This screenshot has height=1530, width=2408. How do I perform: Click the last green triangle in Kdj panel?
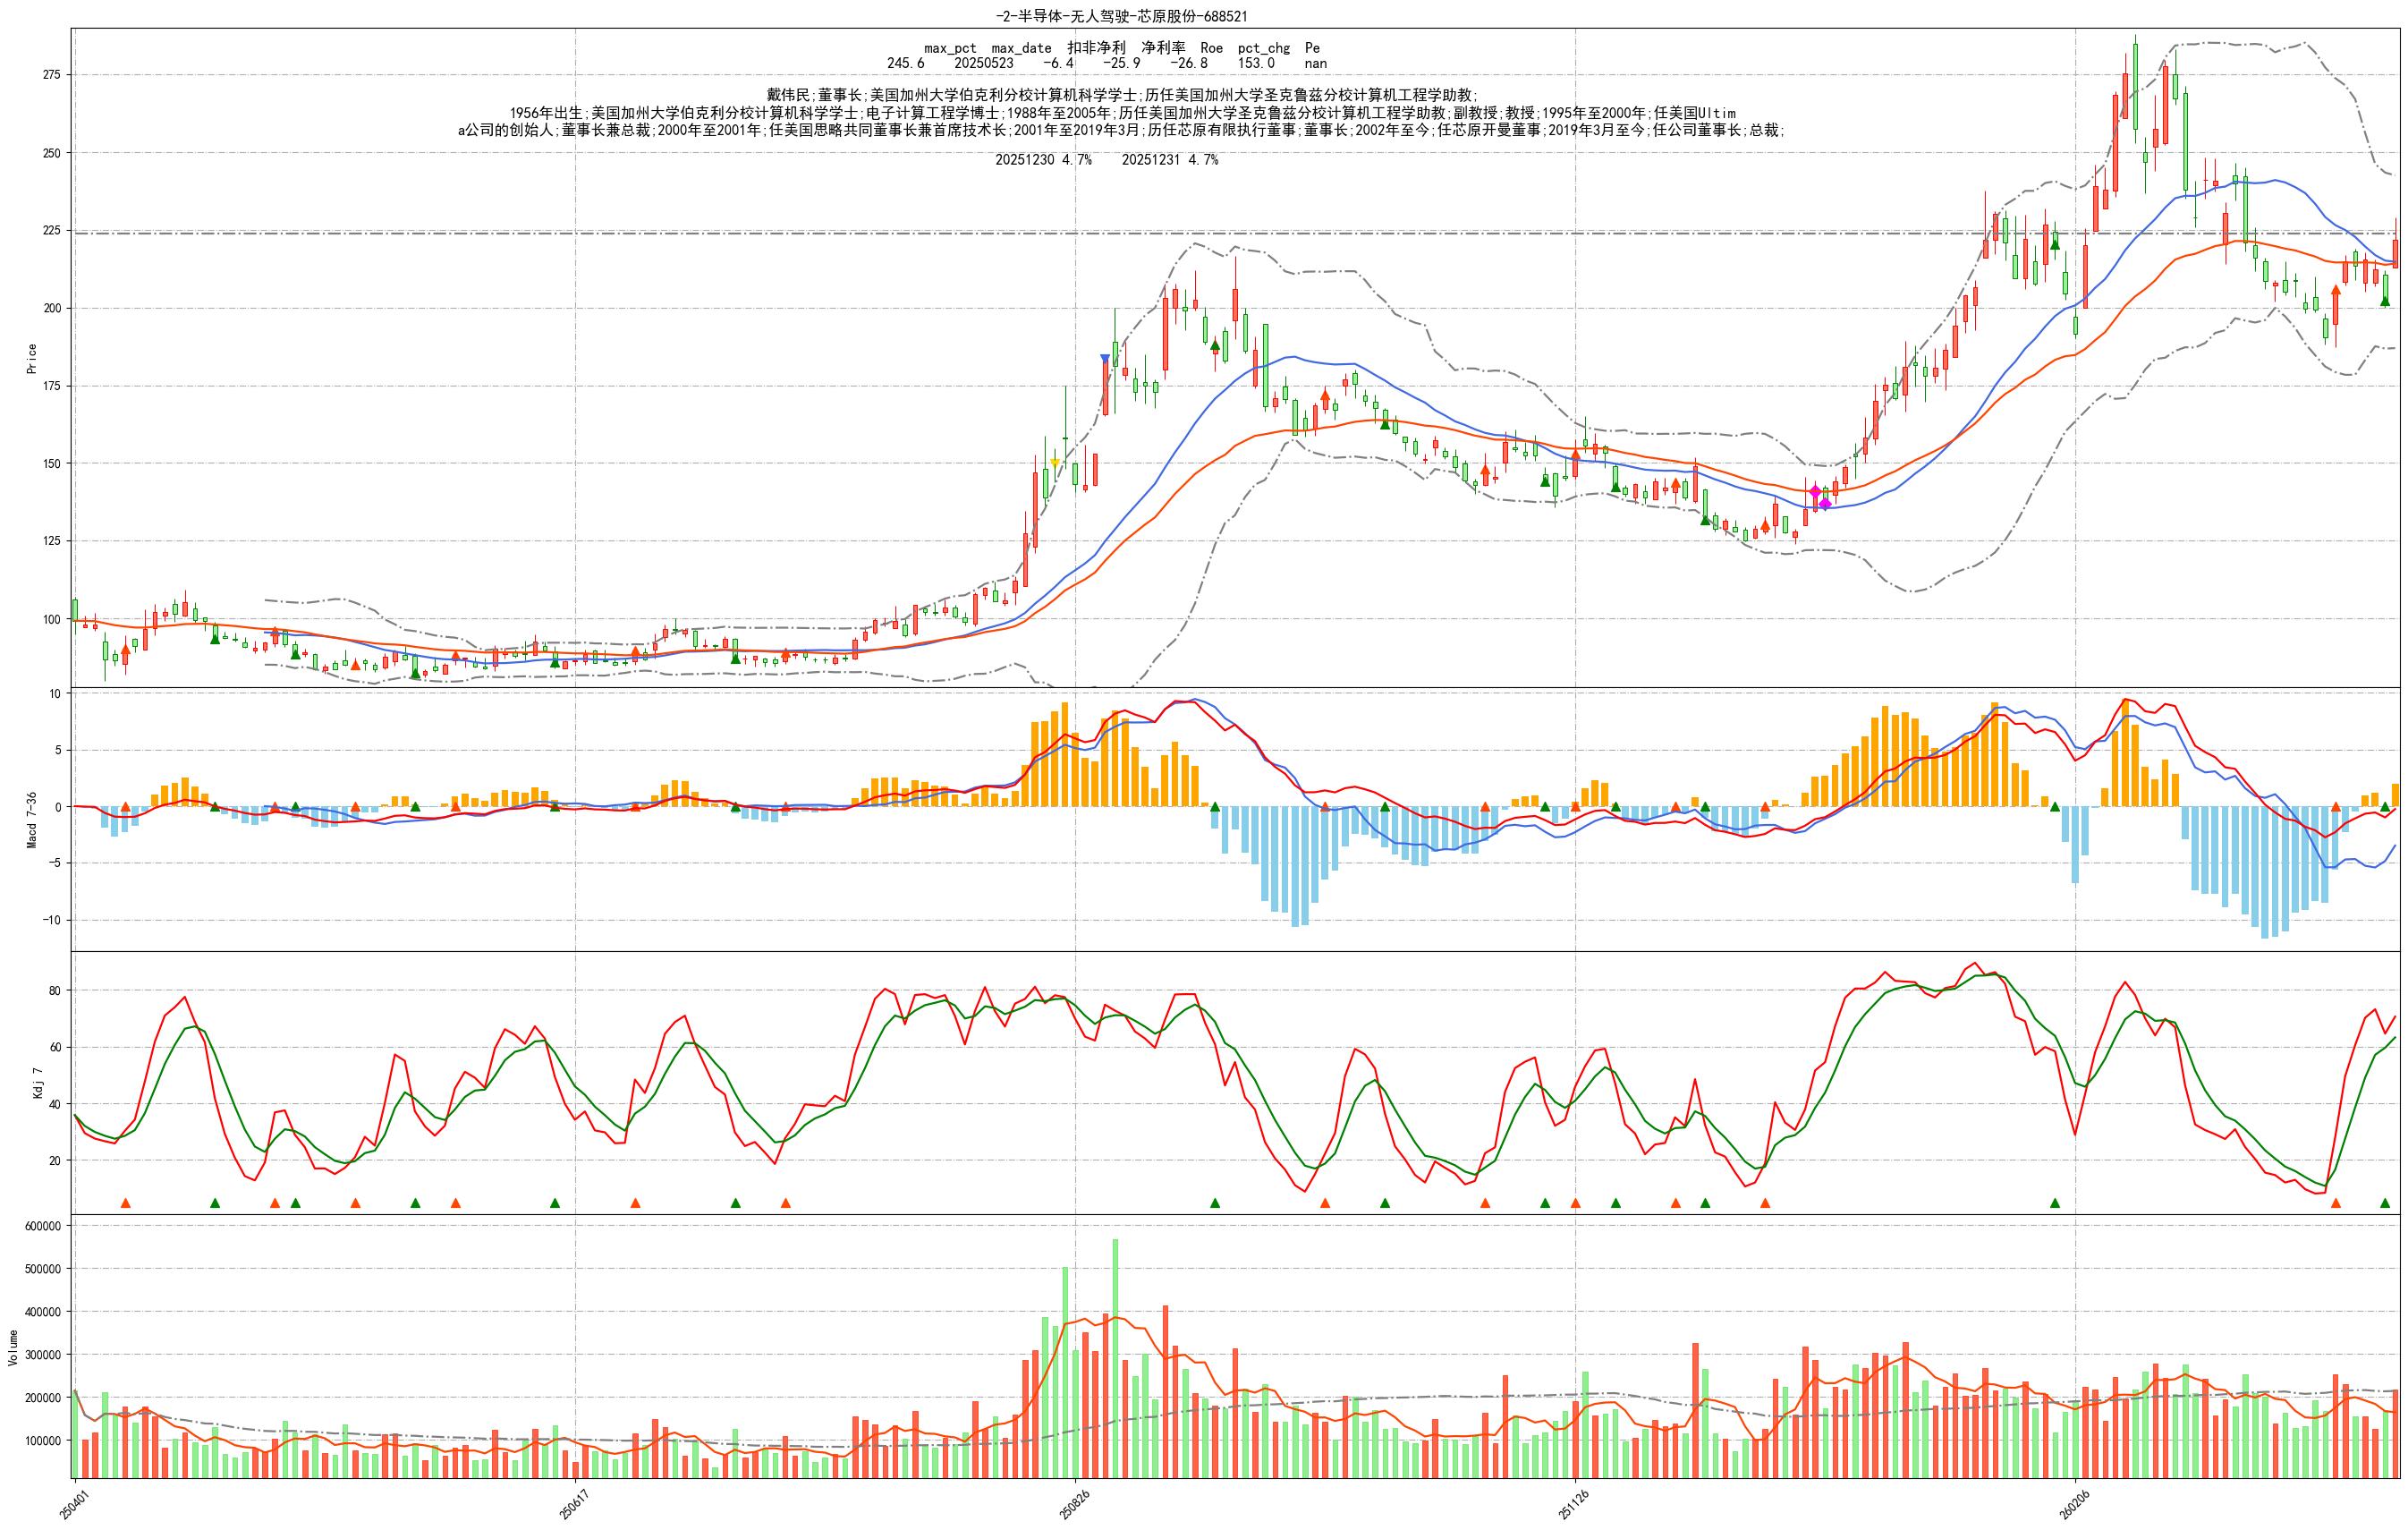(2385, 1203)
